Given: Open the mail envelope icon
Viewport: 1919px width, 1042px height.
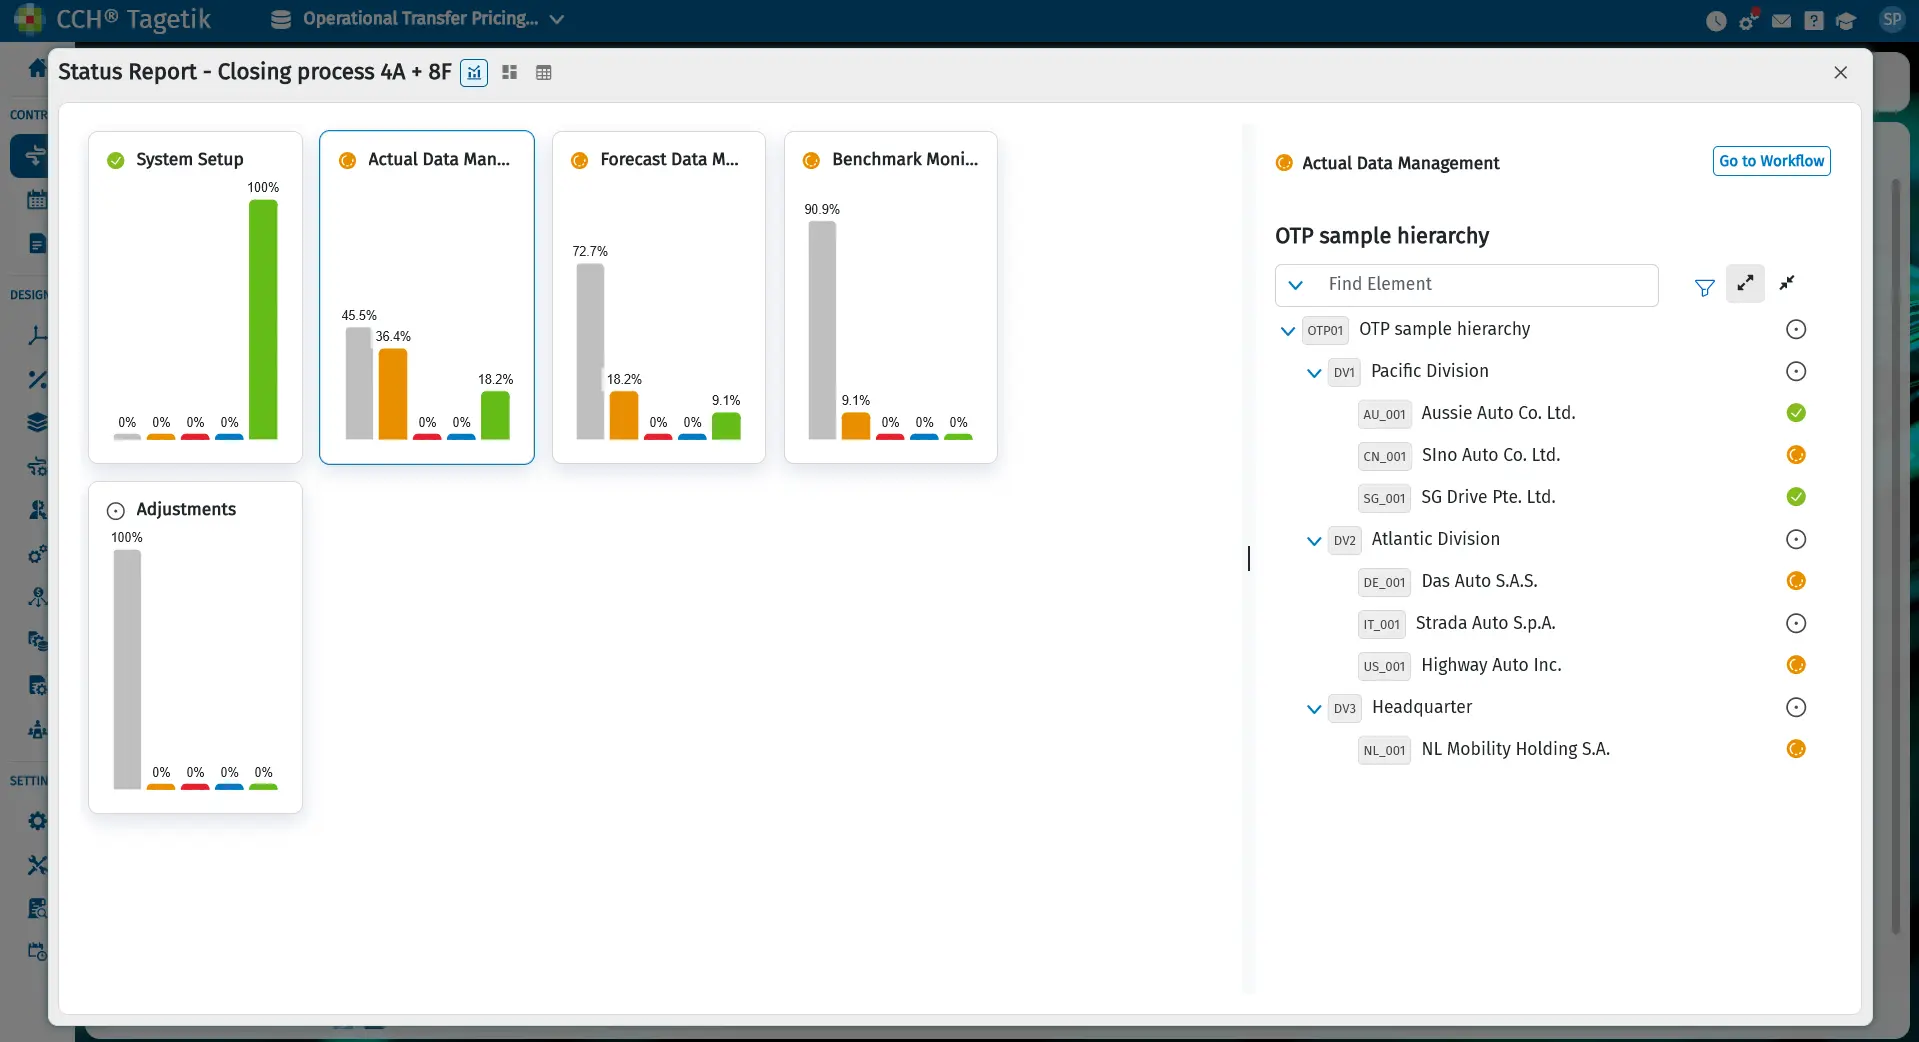Looking at the screenshot, I should point(1781,21).
